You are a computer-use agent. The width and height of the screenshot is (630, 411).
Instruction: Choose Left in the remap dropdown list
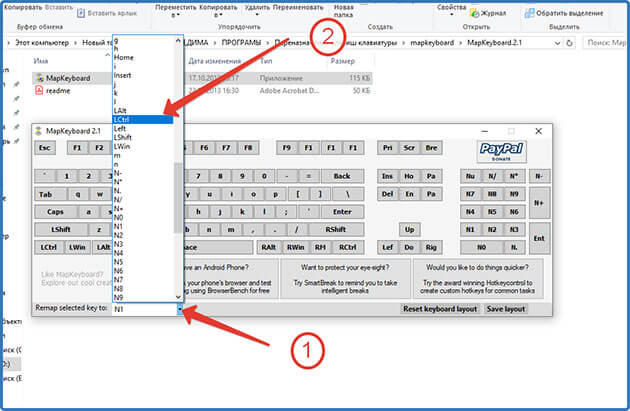(143, 129)
